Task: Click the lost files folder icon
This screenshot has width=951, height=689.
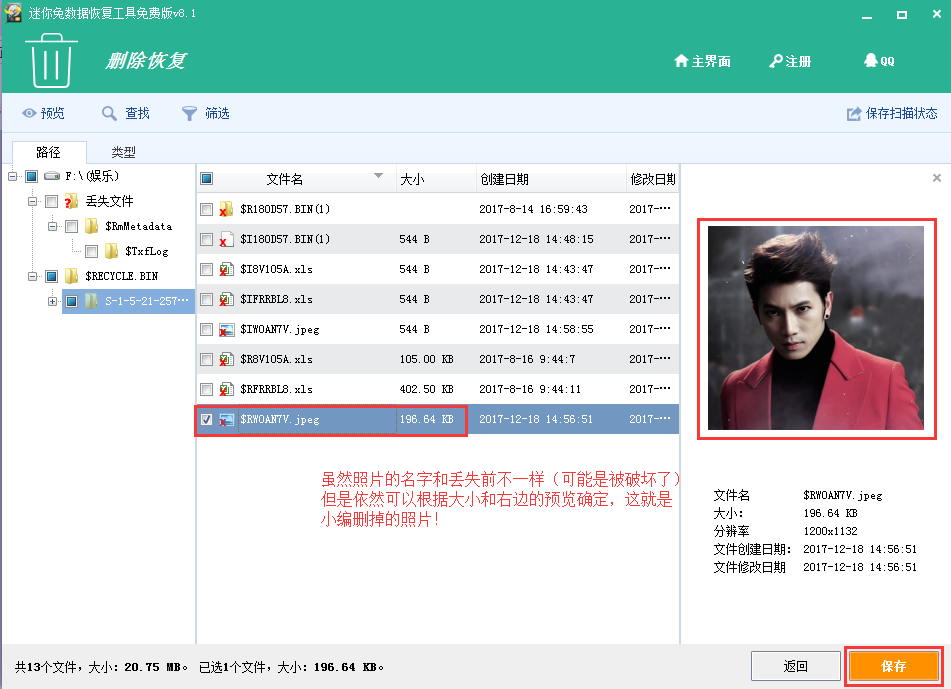Action: [x=71, y=201]
